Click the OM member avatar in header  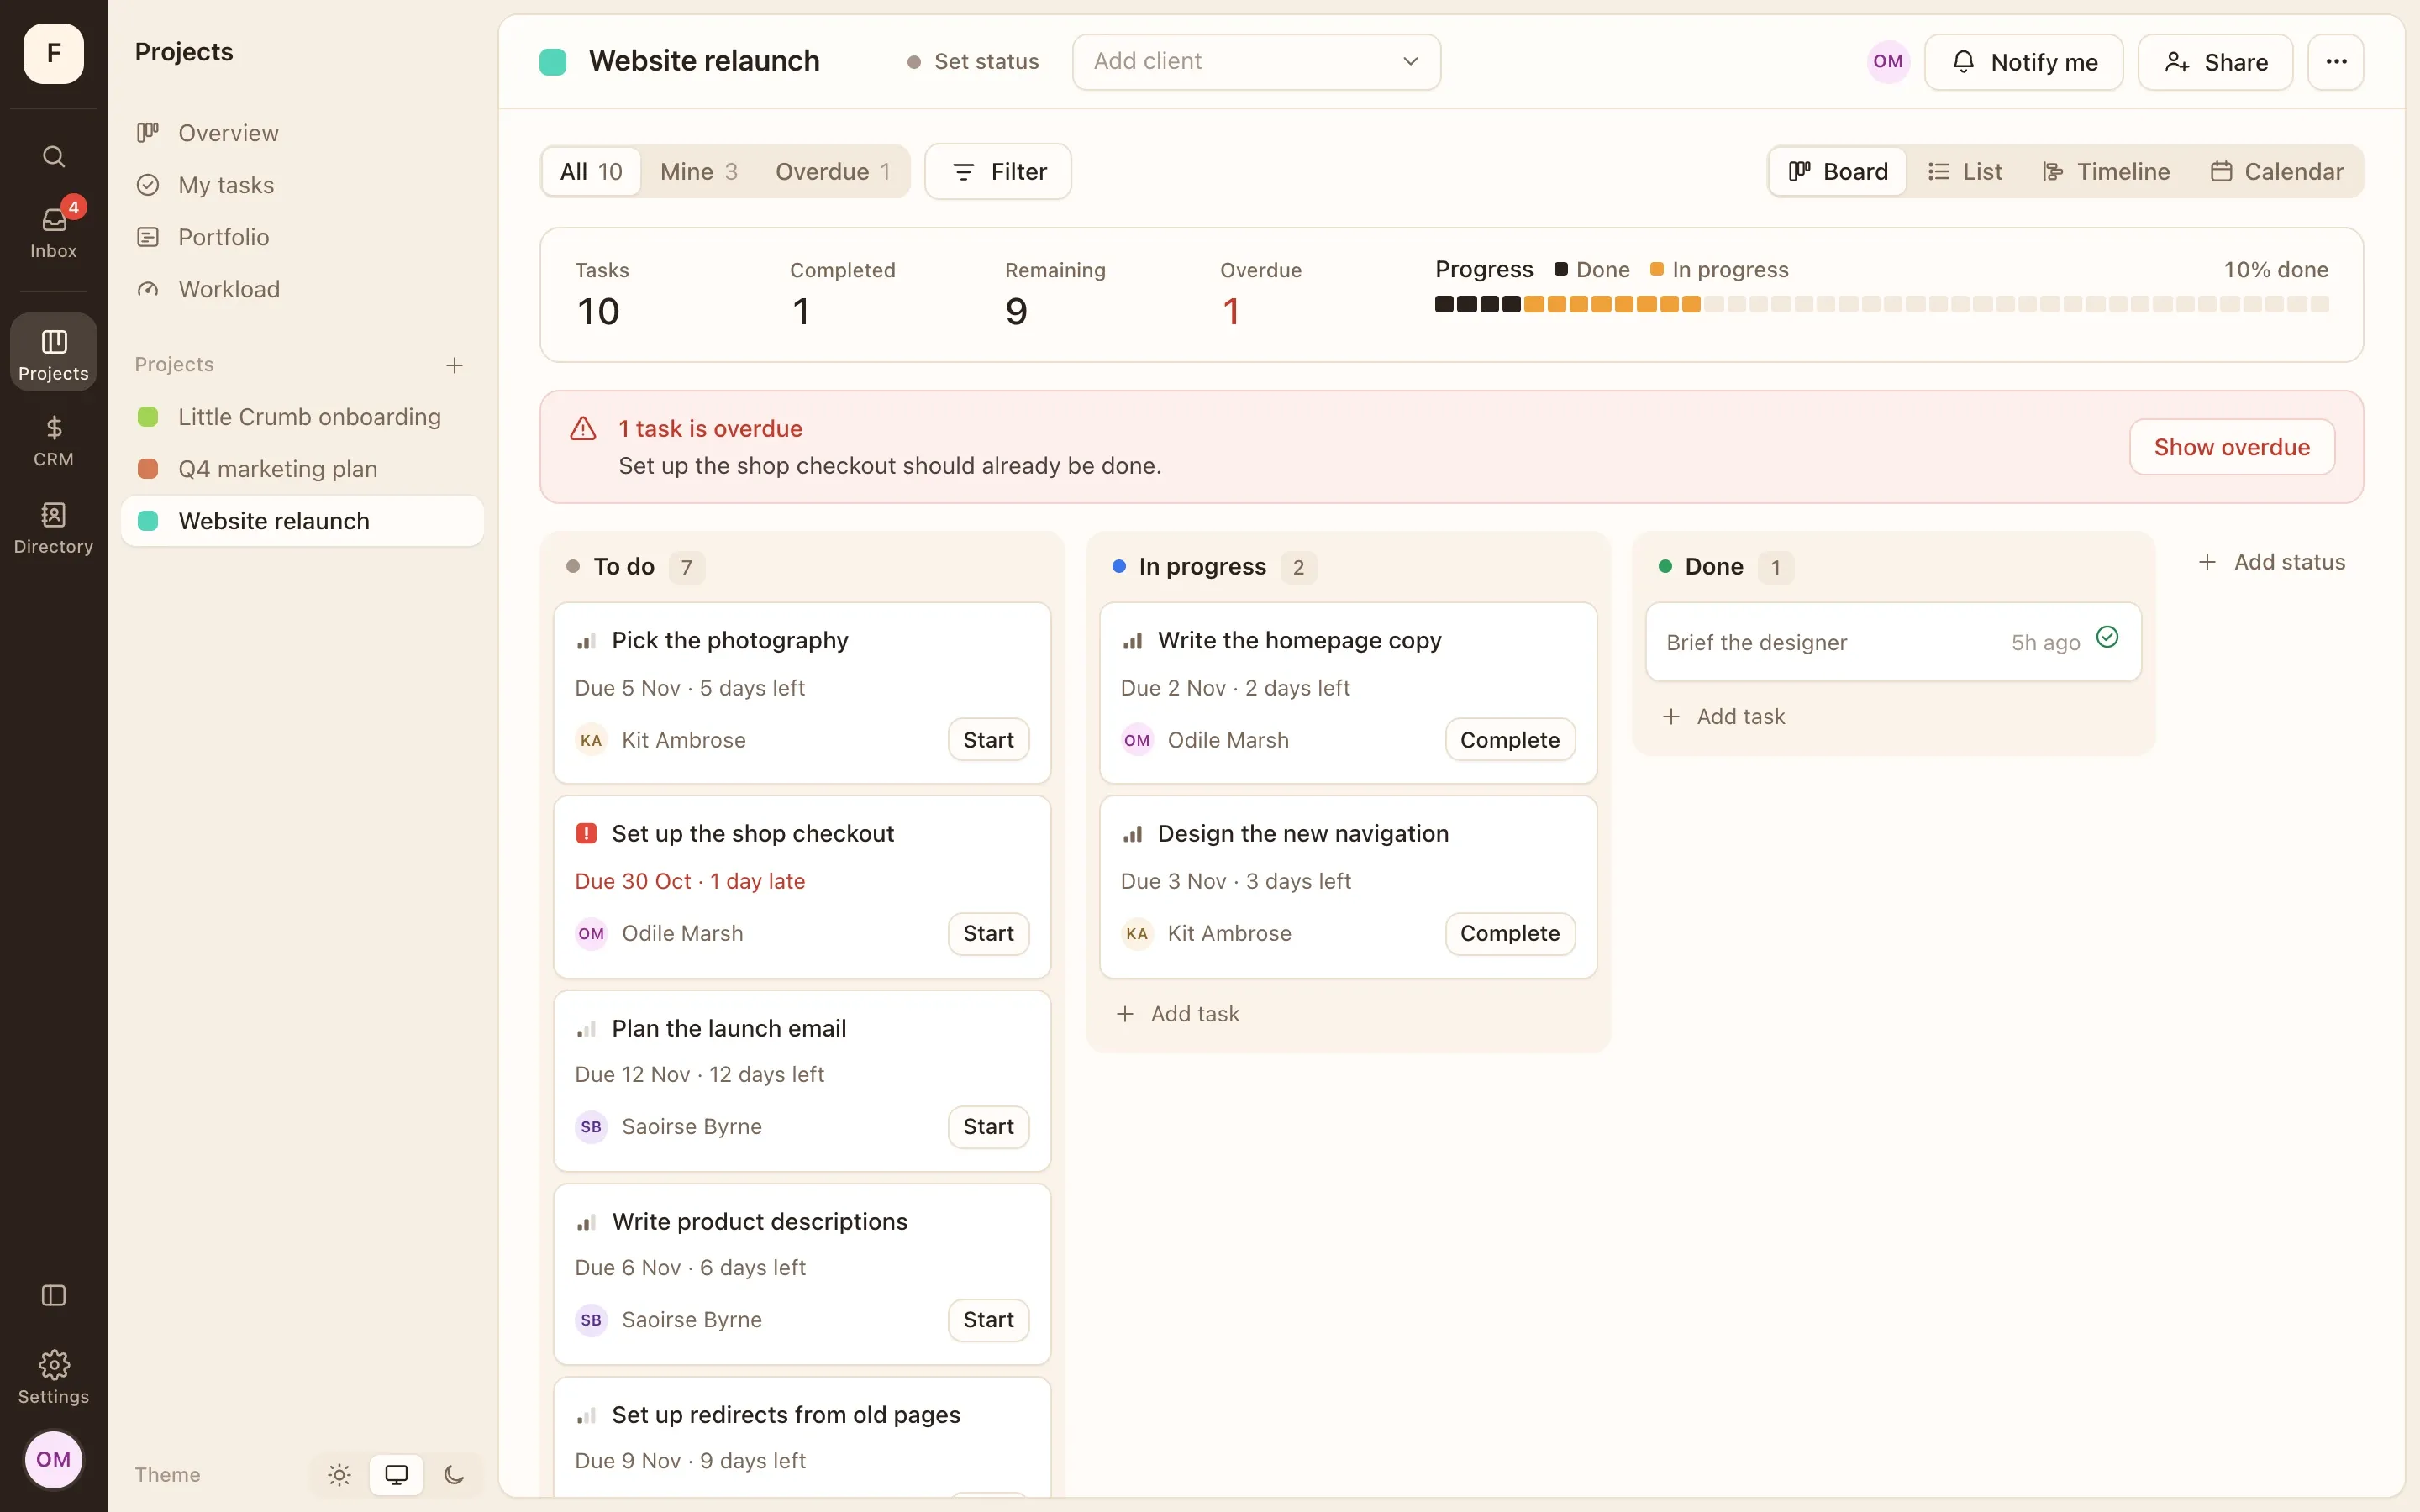click(x=1887, y=62)
